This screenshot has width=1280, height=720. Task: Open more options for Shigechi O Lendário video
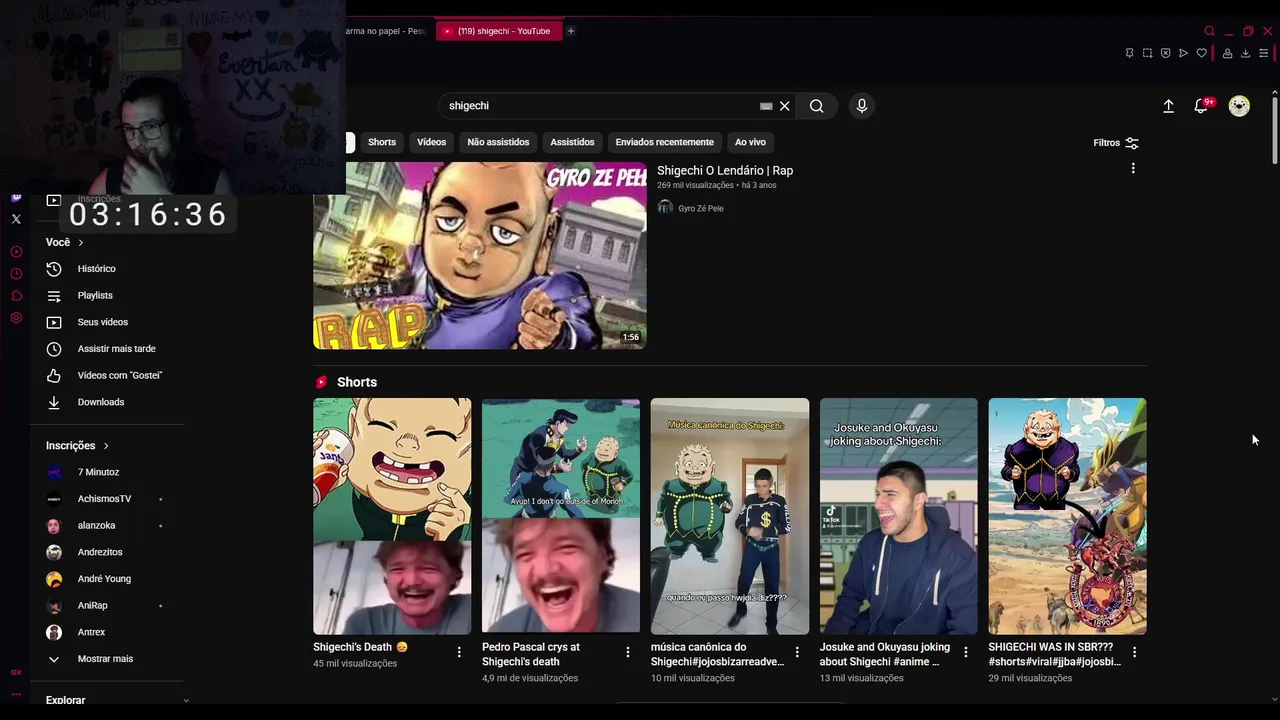click(1133, 169)
